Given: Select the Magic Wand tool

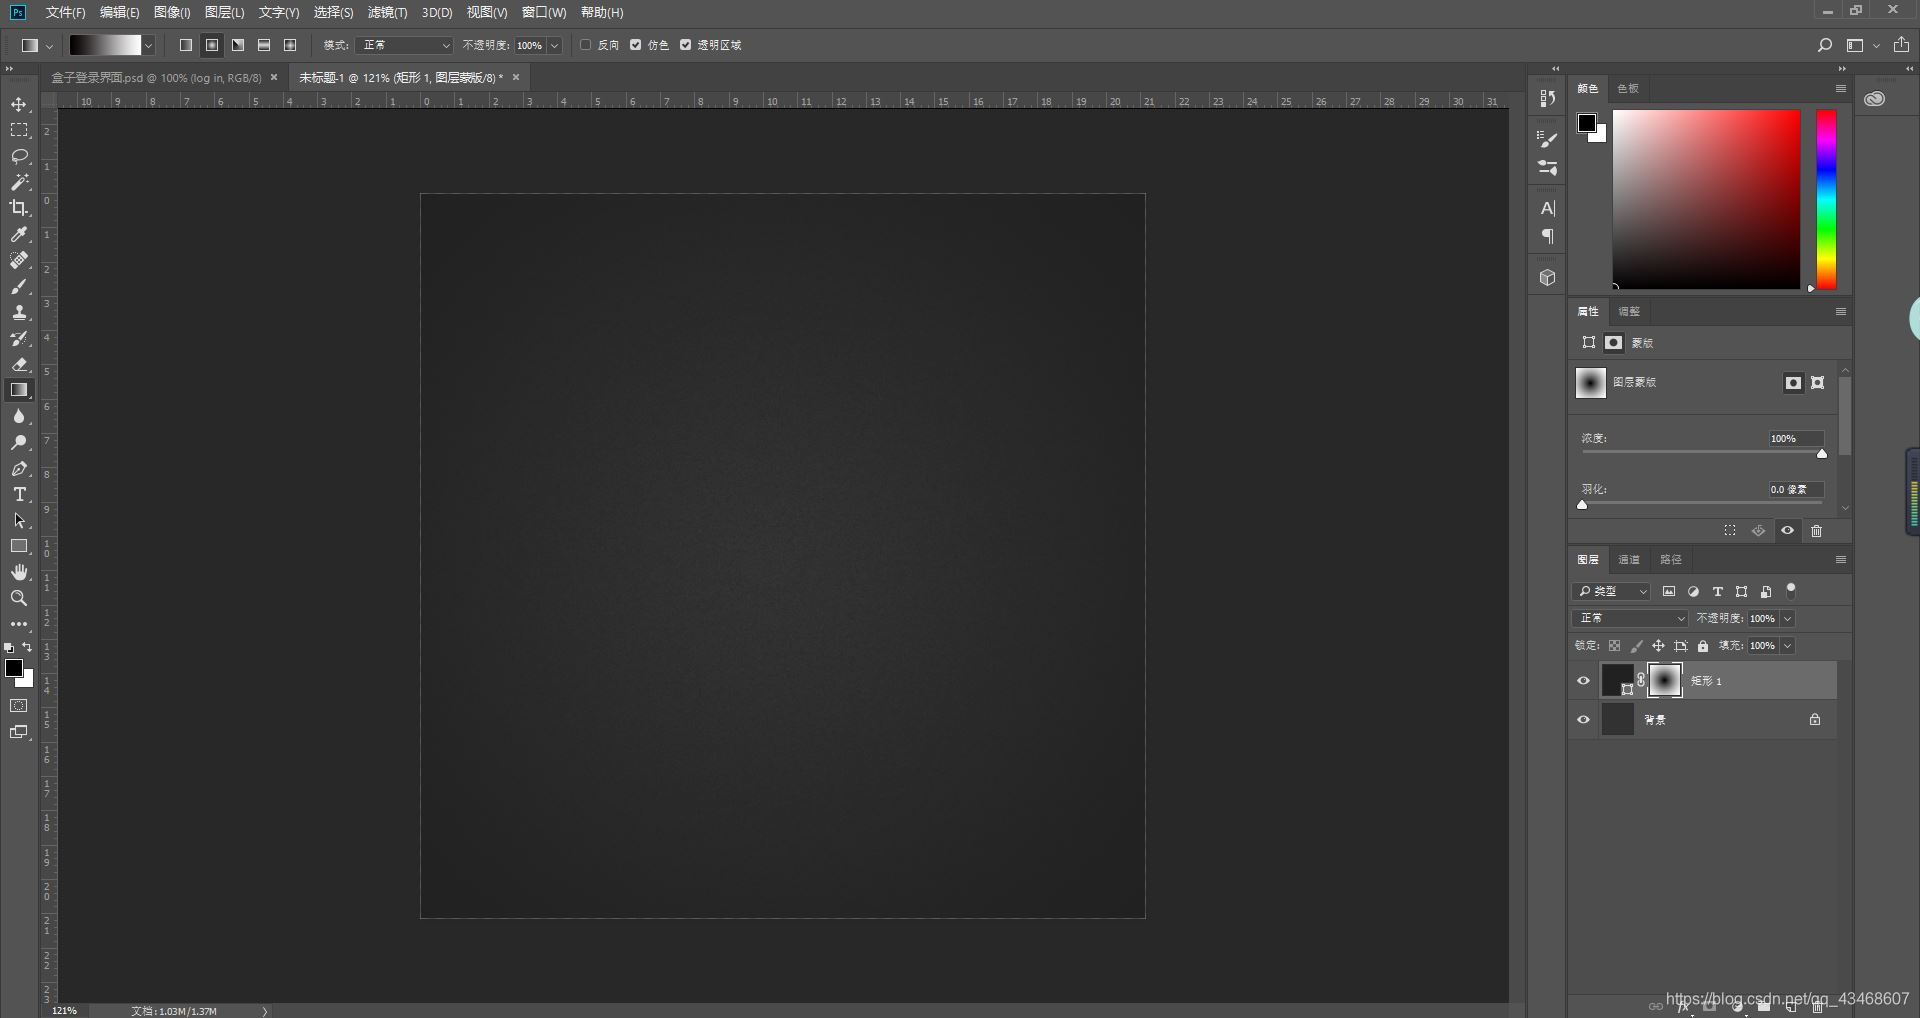Looking at the screenshot, I should pyautogui.click(x=19, y=183).
